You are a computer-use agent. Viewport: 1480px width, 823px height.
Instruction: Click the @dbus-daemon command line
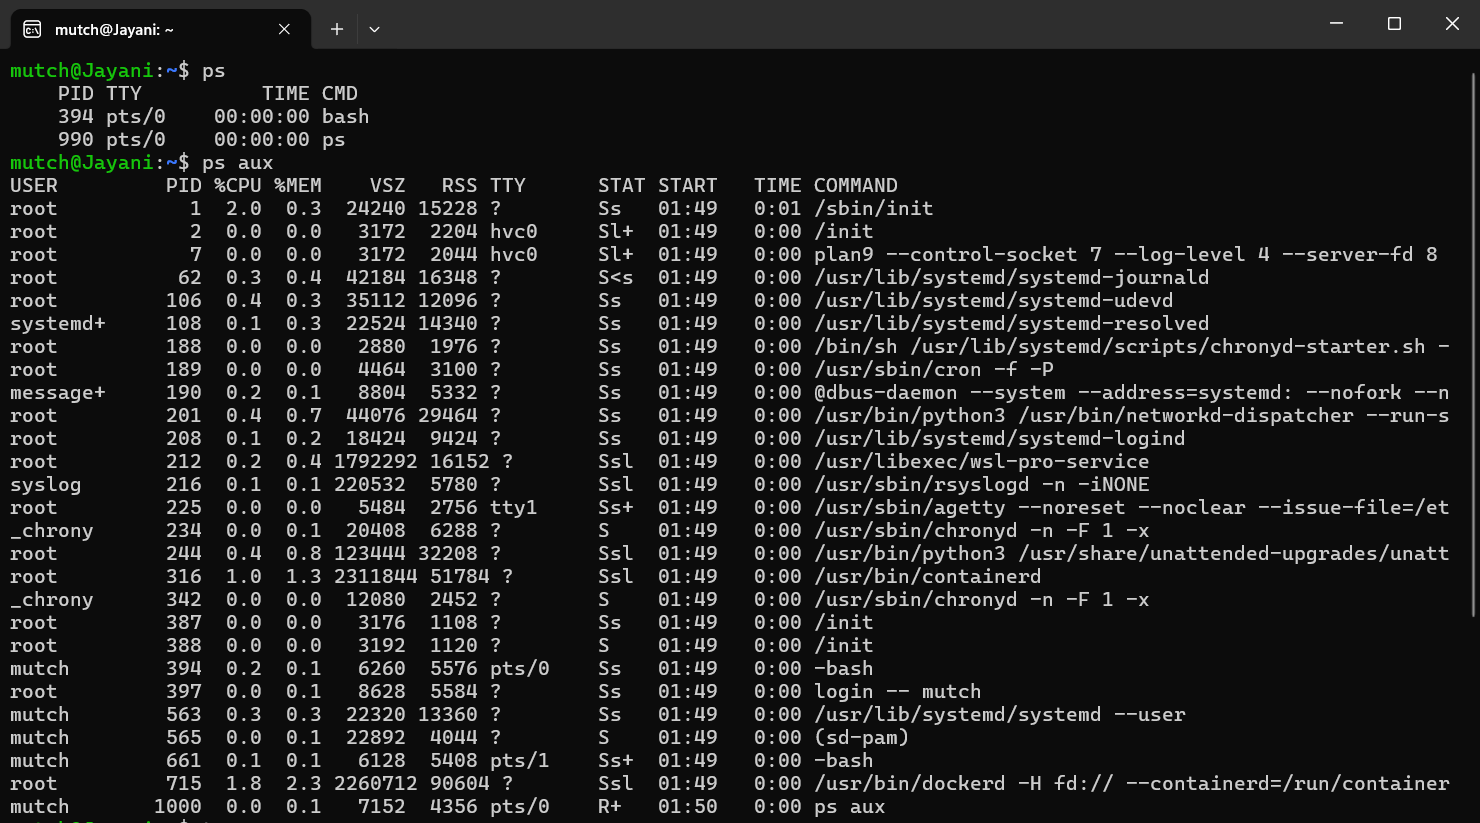(1132, 393)
